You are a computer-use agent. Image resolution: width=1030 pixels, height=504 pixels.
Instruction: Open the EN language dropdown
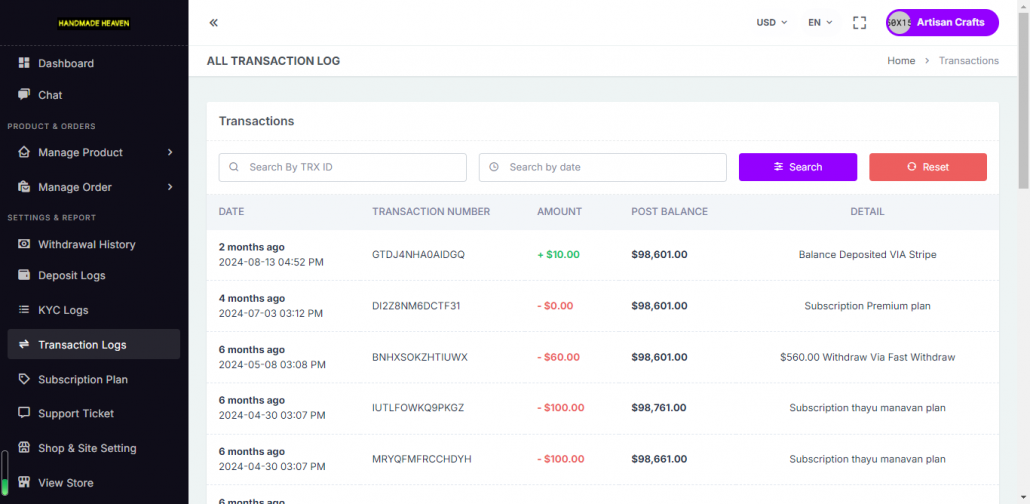tap(820, 22)
